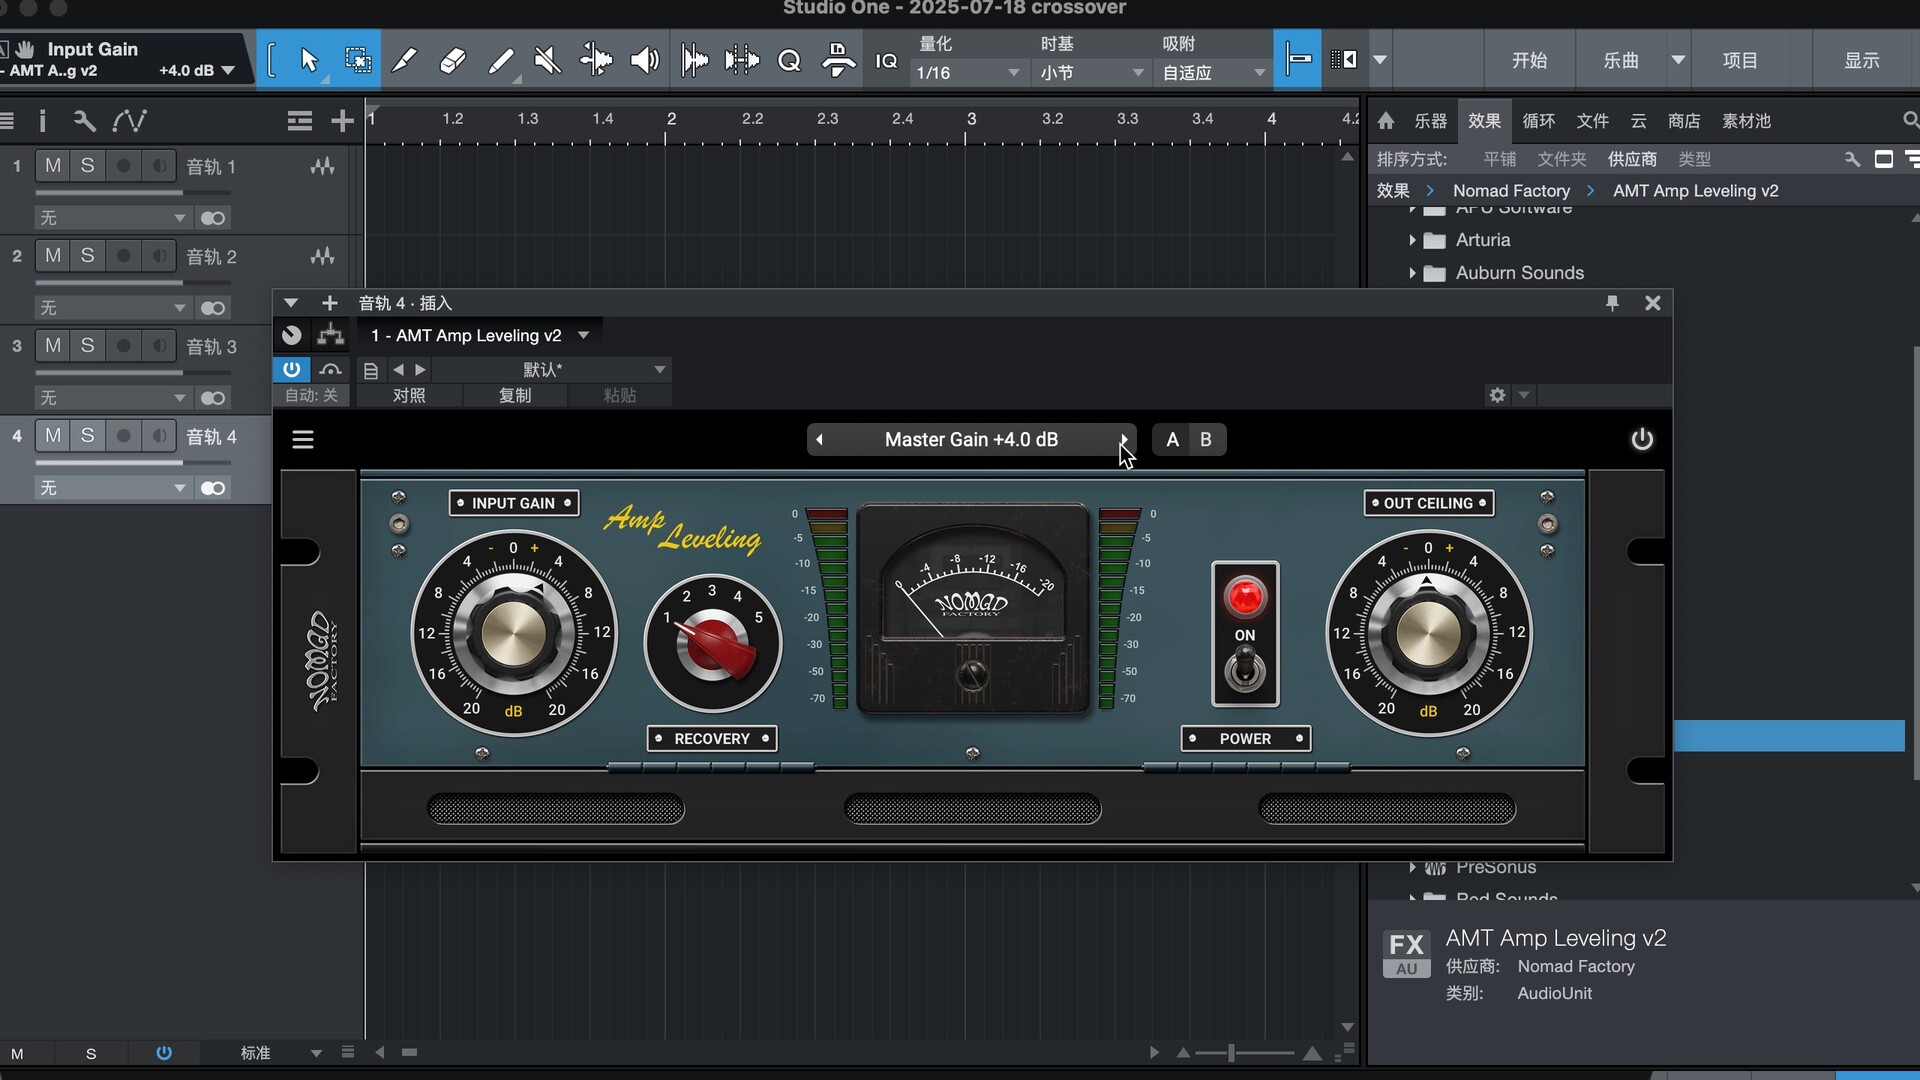Click the INPUT GAIN knob
Viewport: 1920px width, 1080px height.
click(514, 633)
